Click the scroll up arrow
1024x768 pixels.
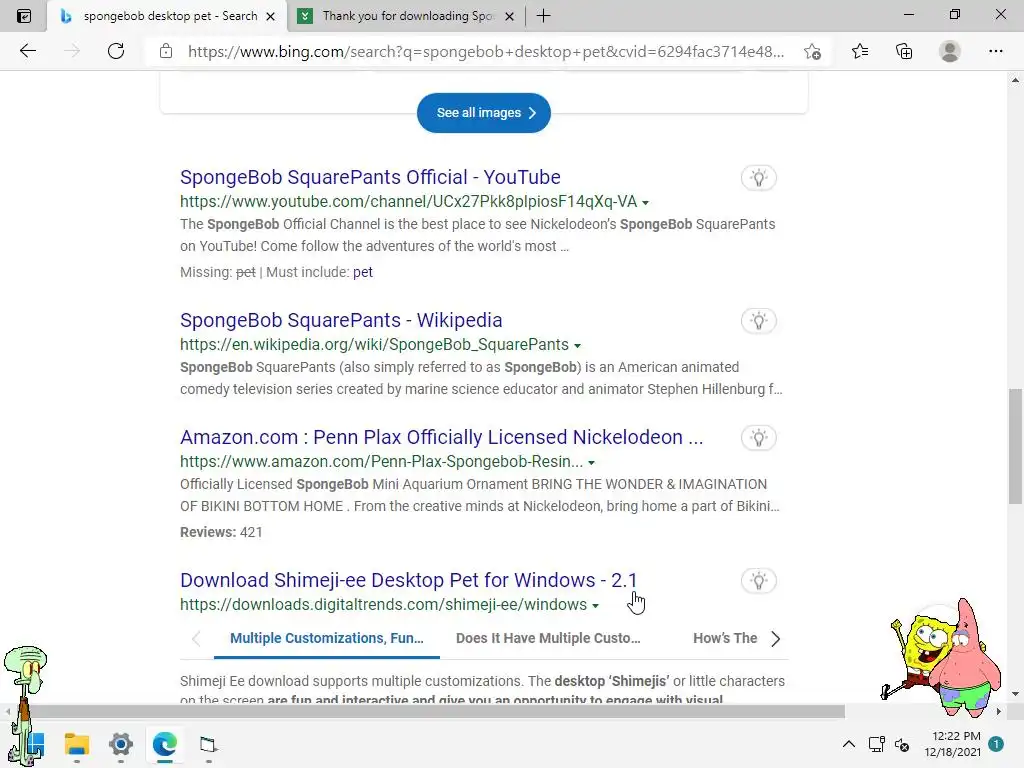[1015, 80]
